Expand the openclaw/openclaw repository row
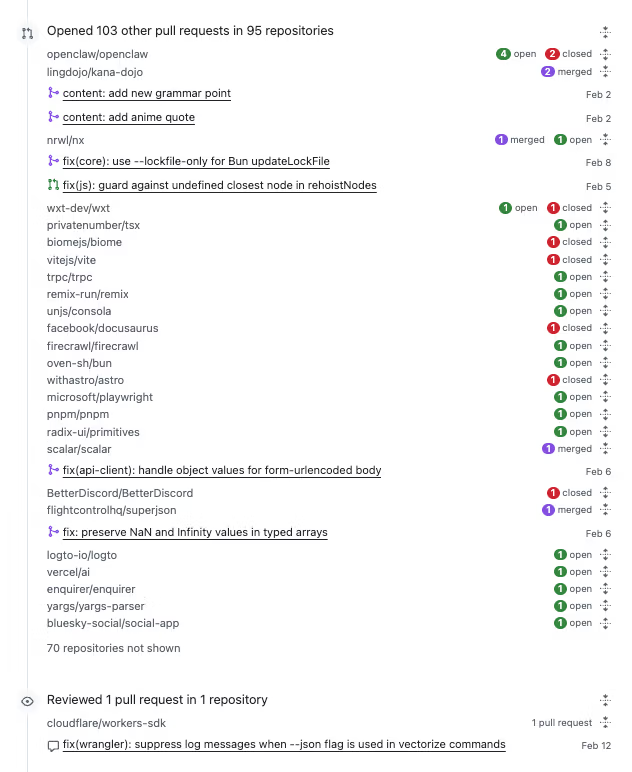Screen dimensions: 632x772 point(605,54)
